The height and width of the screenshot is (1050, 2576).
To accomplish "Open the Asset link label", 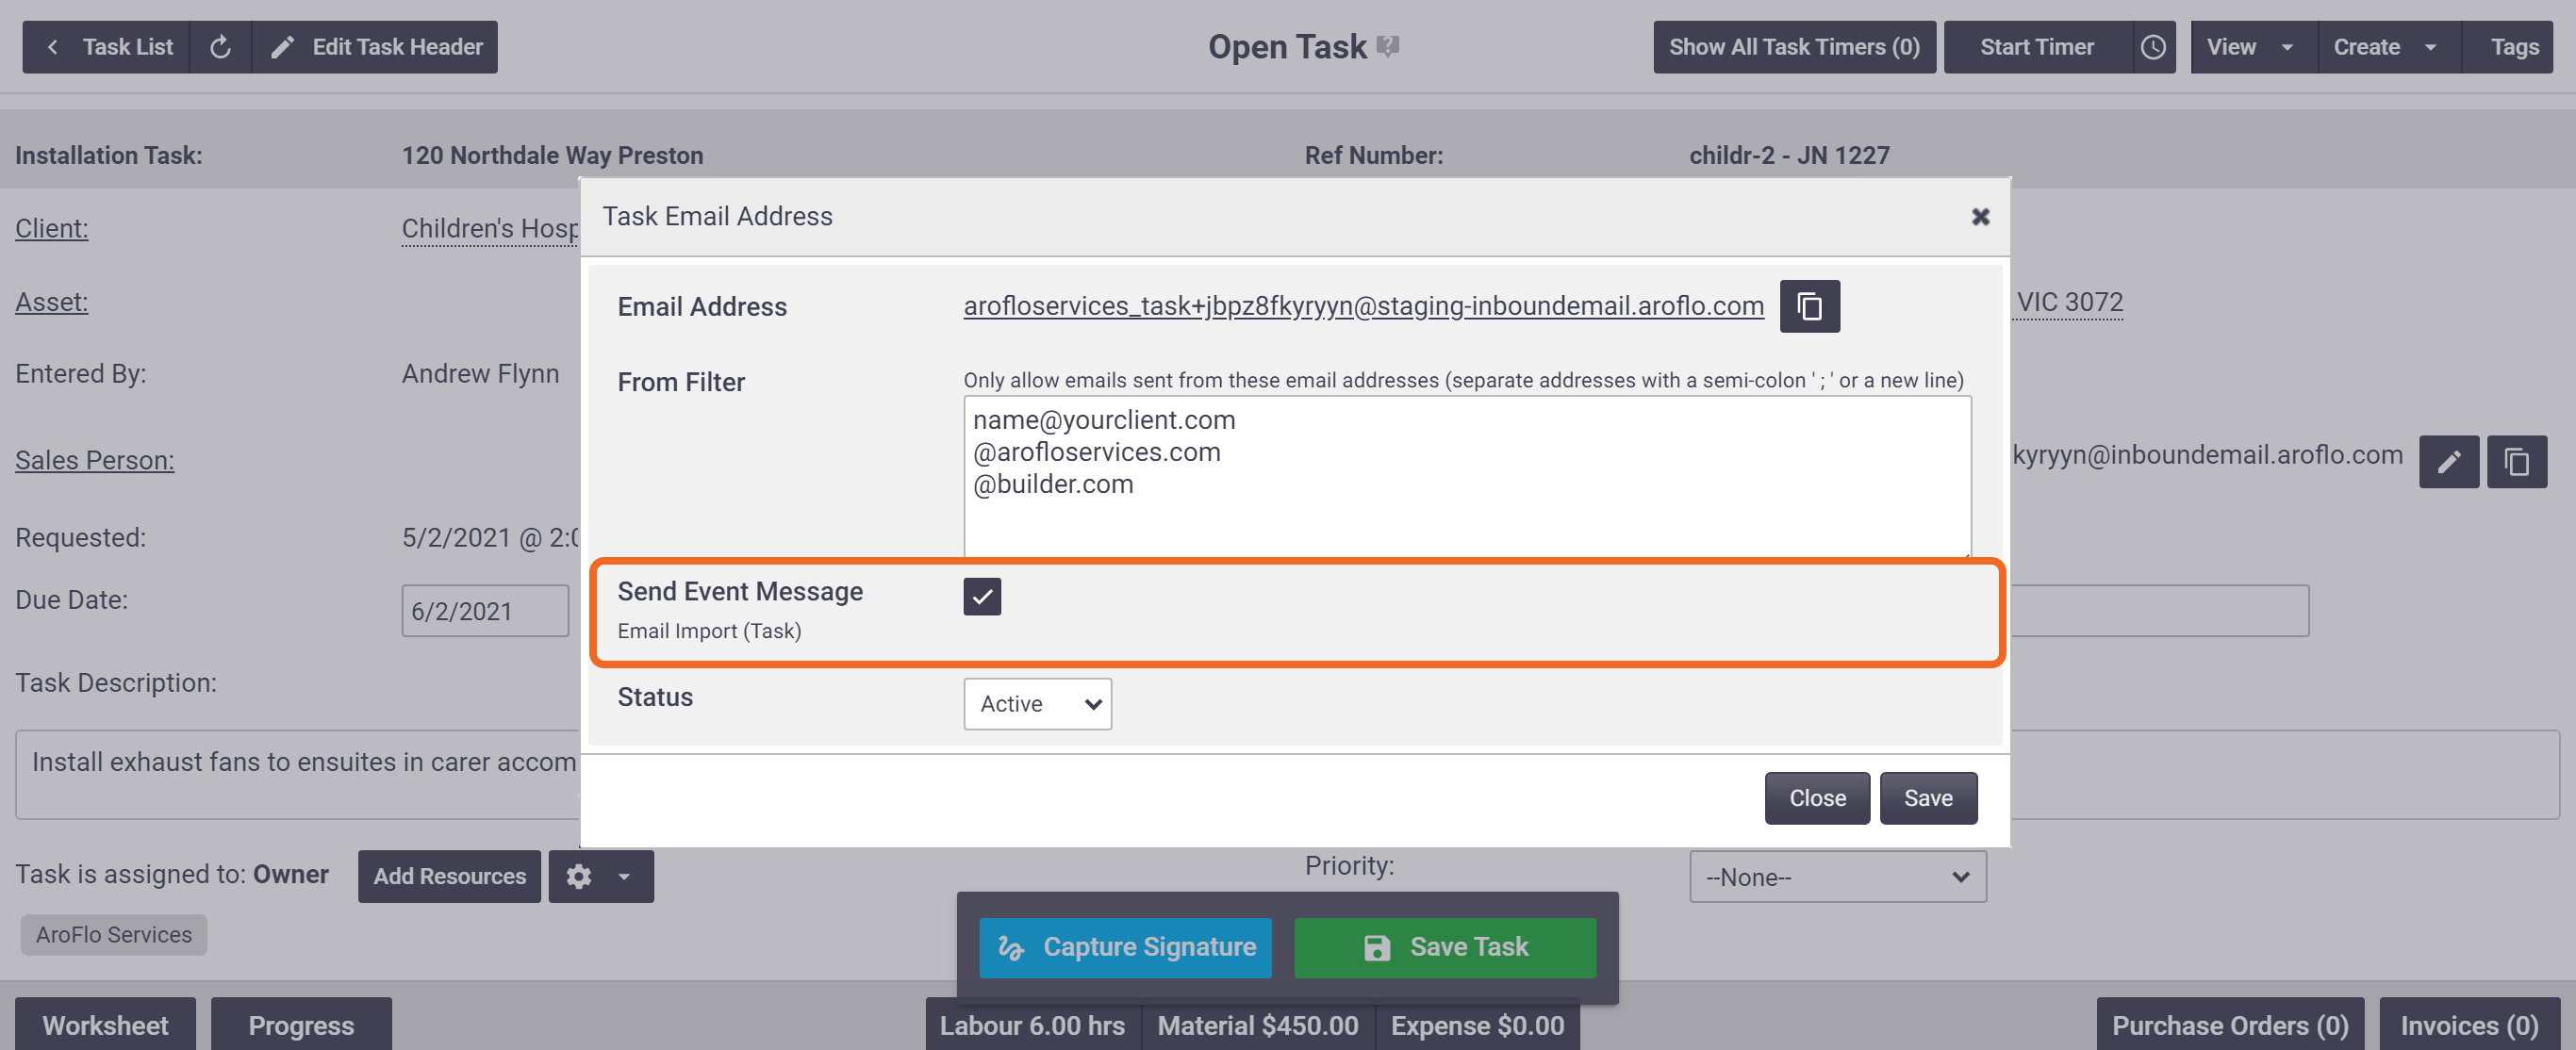I will click(x=52, y=302).
